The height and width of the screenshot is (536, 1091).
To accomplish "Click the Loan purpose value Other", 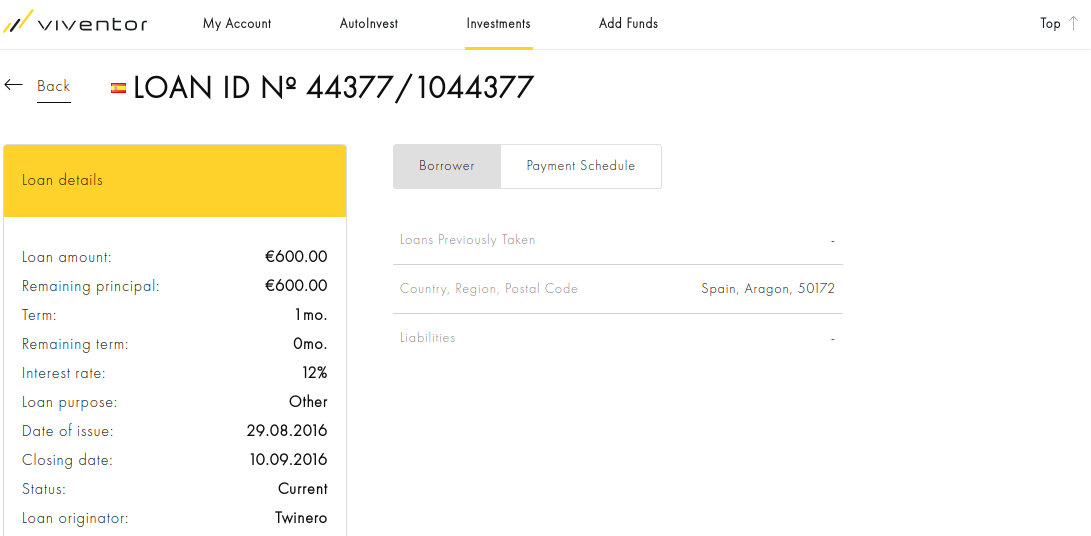I will [x=308, y=402].
